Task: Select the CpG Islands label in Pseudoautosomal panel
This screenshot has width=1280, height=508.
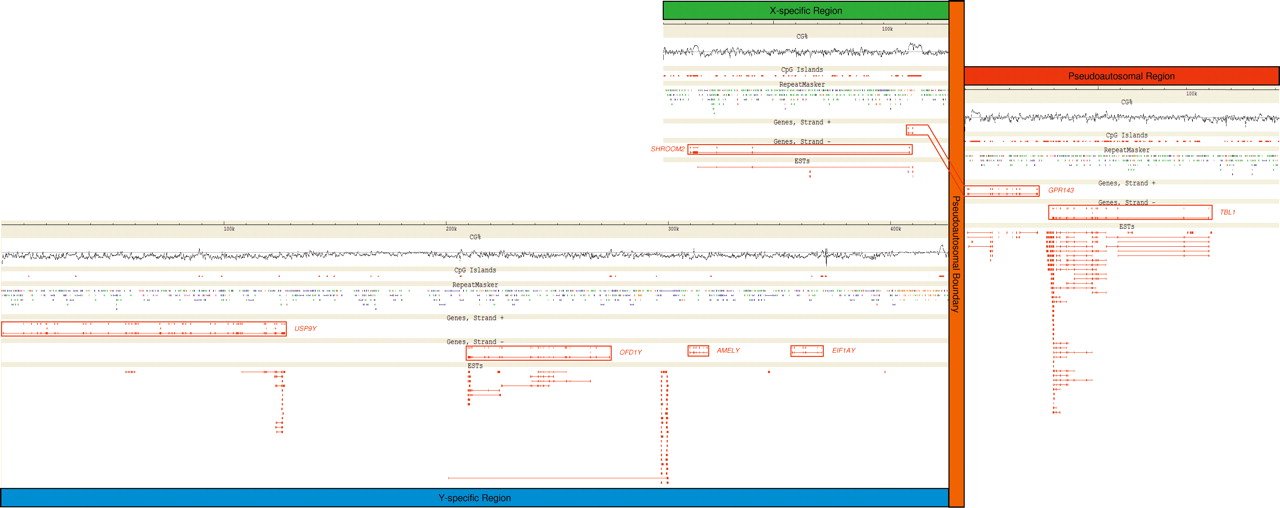Action: tap(1126, 135)
